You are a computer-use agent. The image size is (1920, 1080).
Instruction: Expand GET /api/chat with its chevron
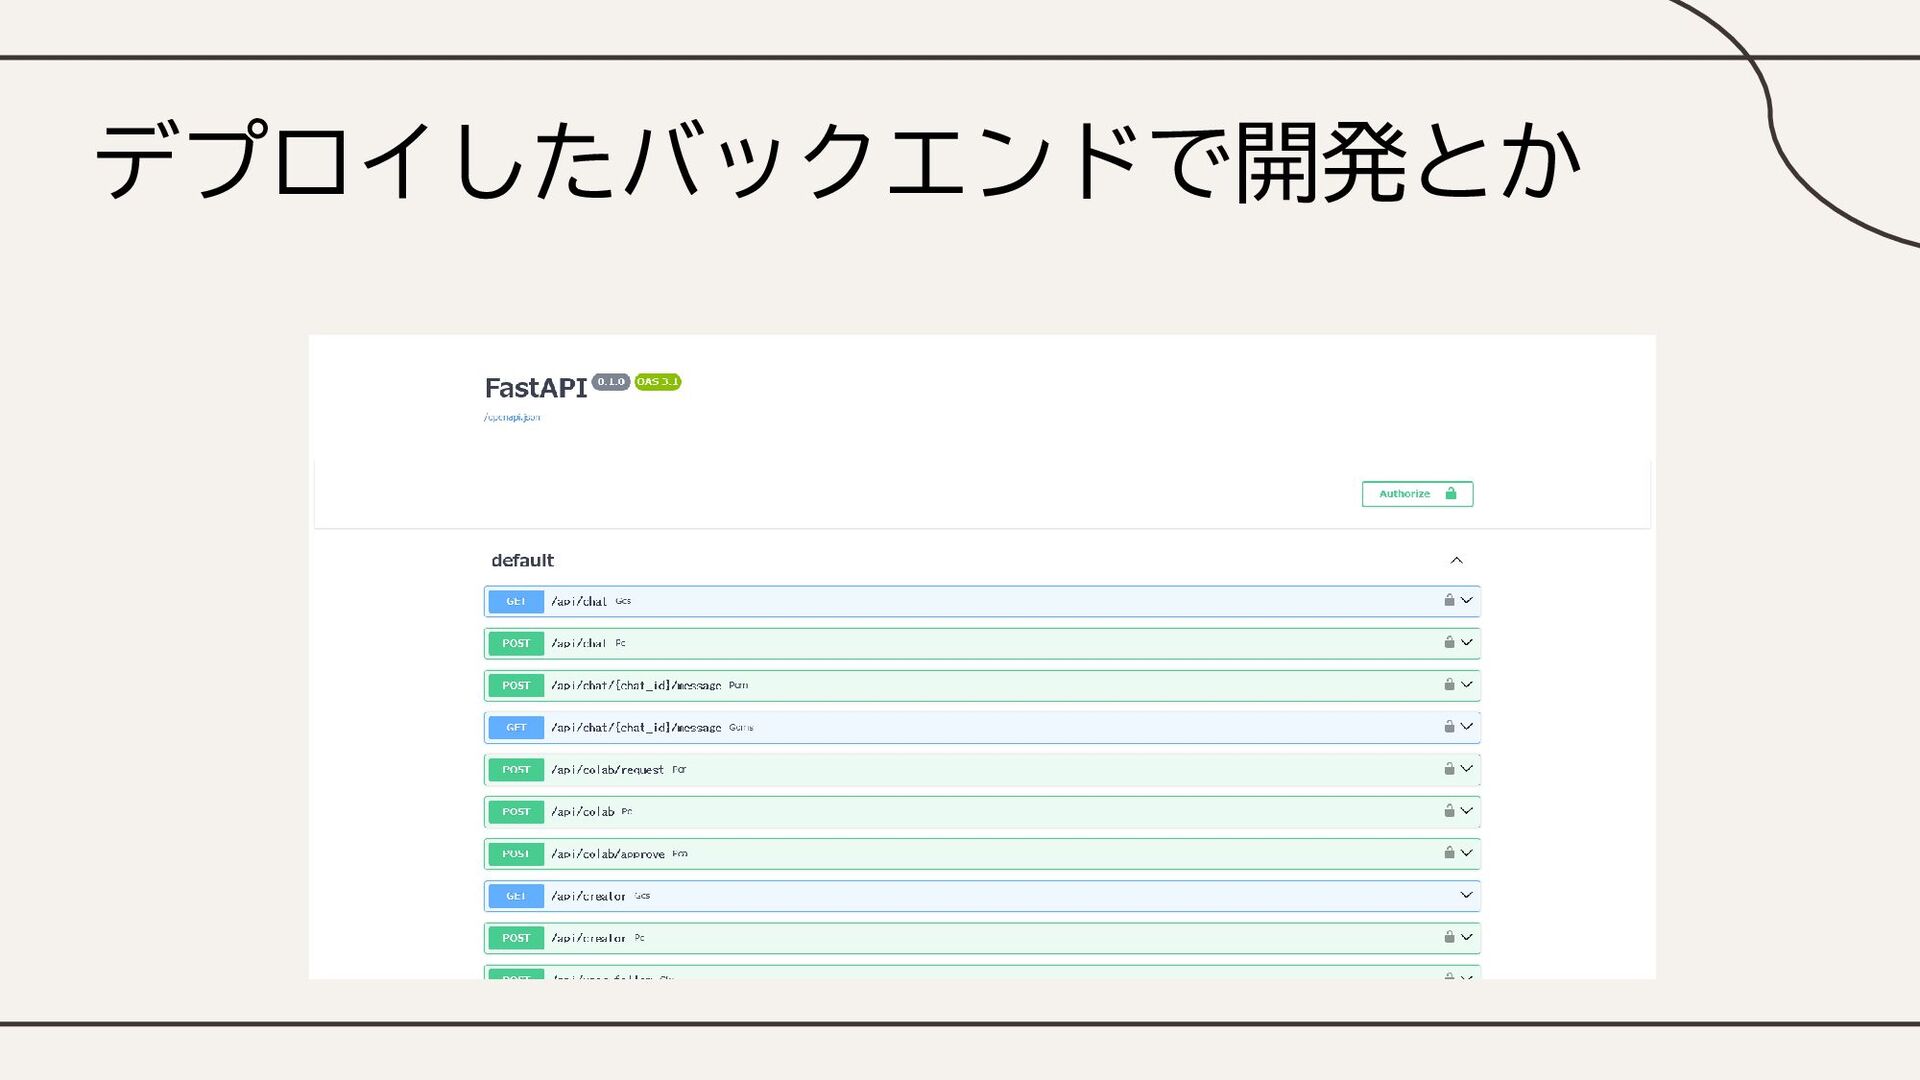[x=1467, y=600]
